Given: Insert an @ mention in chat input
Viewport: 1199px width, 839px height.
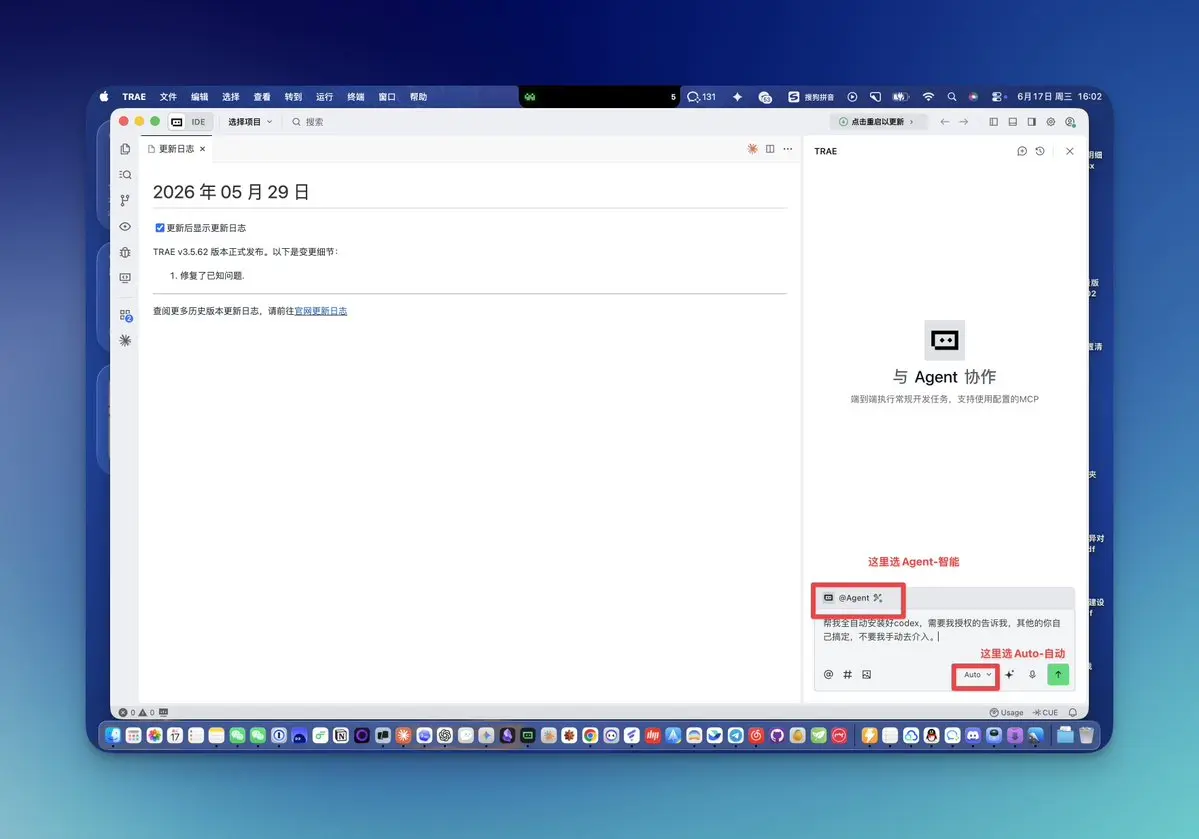Looking at the screenshot, I should (x=828, y=675).
